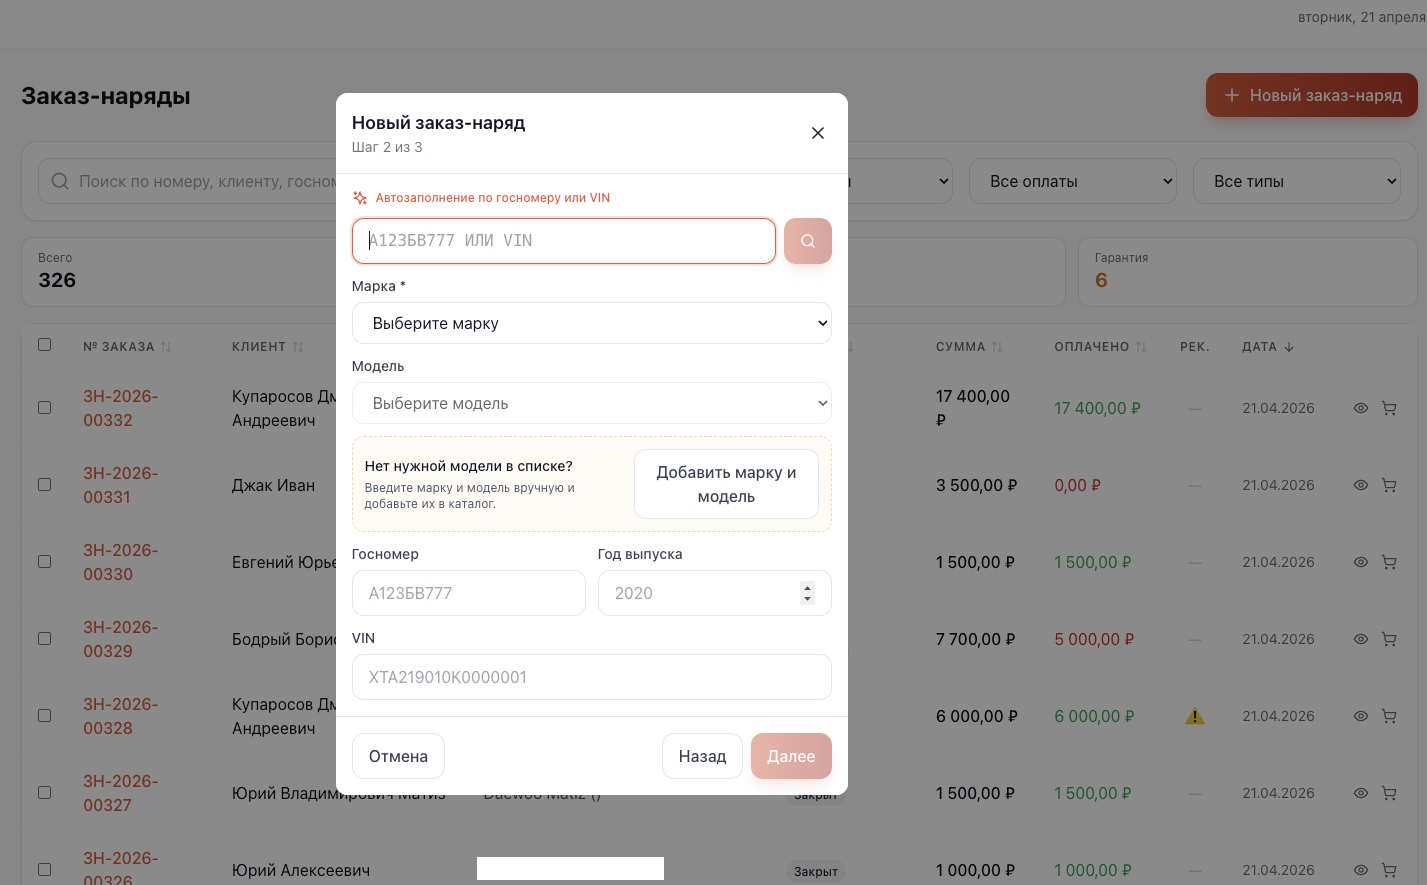Screen dimensions: 1427x885
Task: Open the Все типы filter dropdown
Action: [1296, 181]
